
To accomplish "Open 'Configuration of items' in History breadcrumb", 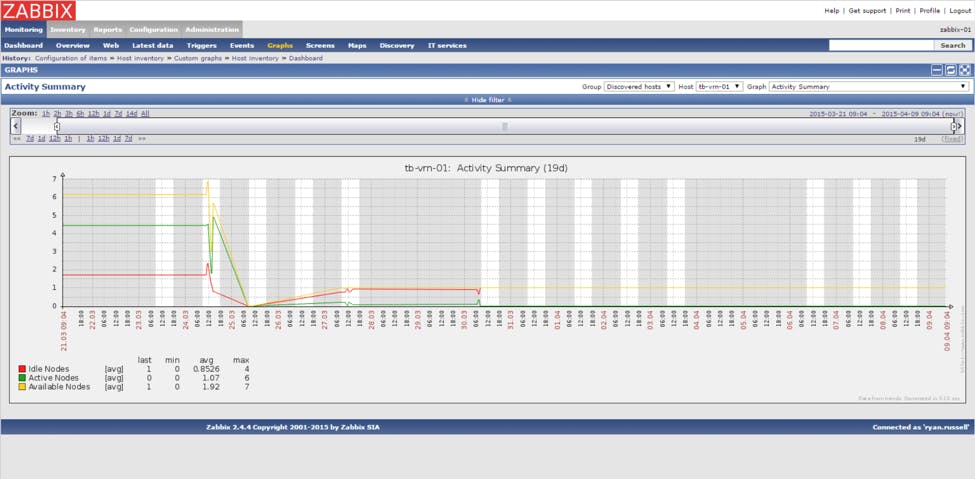I will [71, 58].
